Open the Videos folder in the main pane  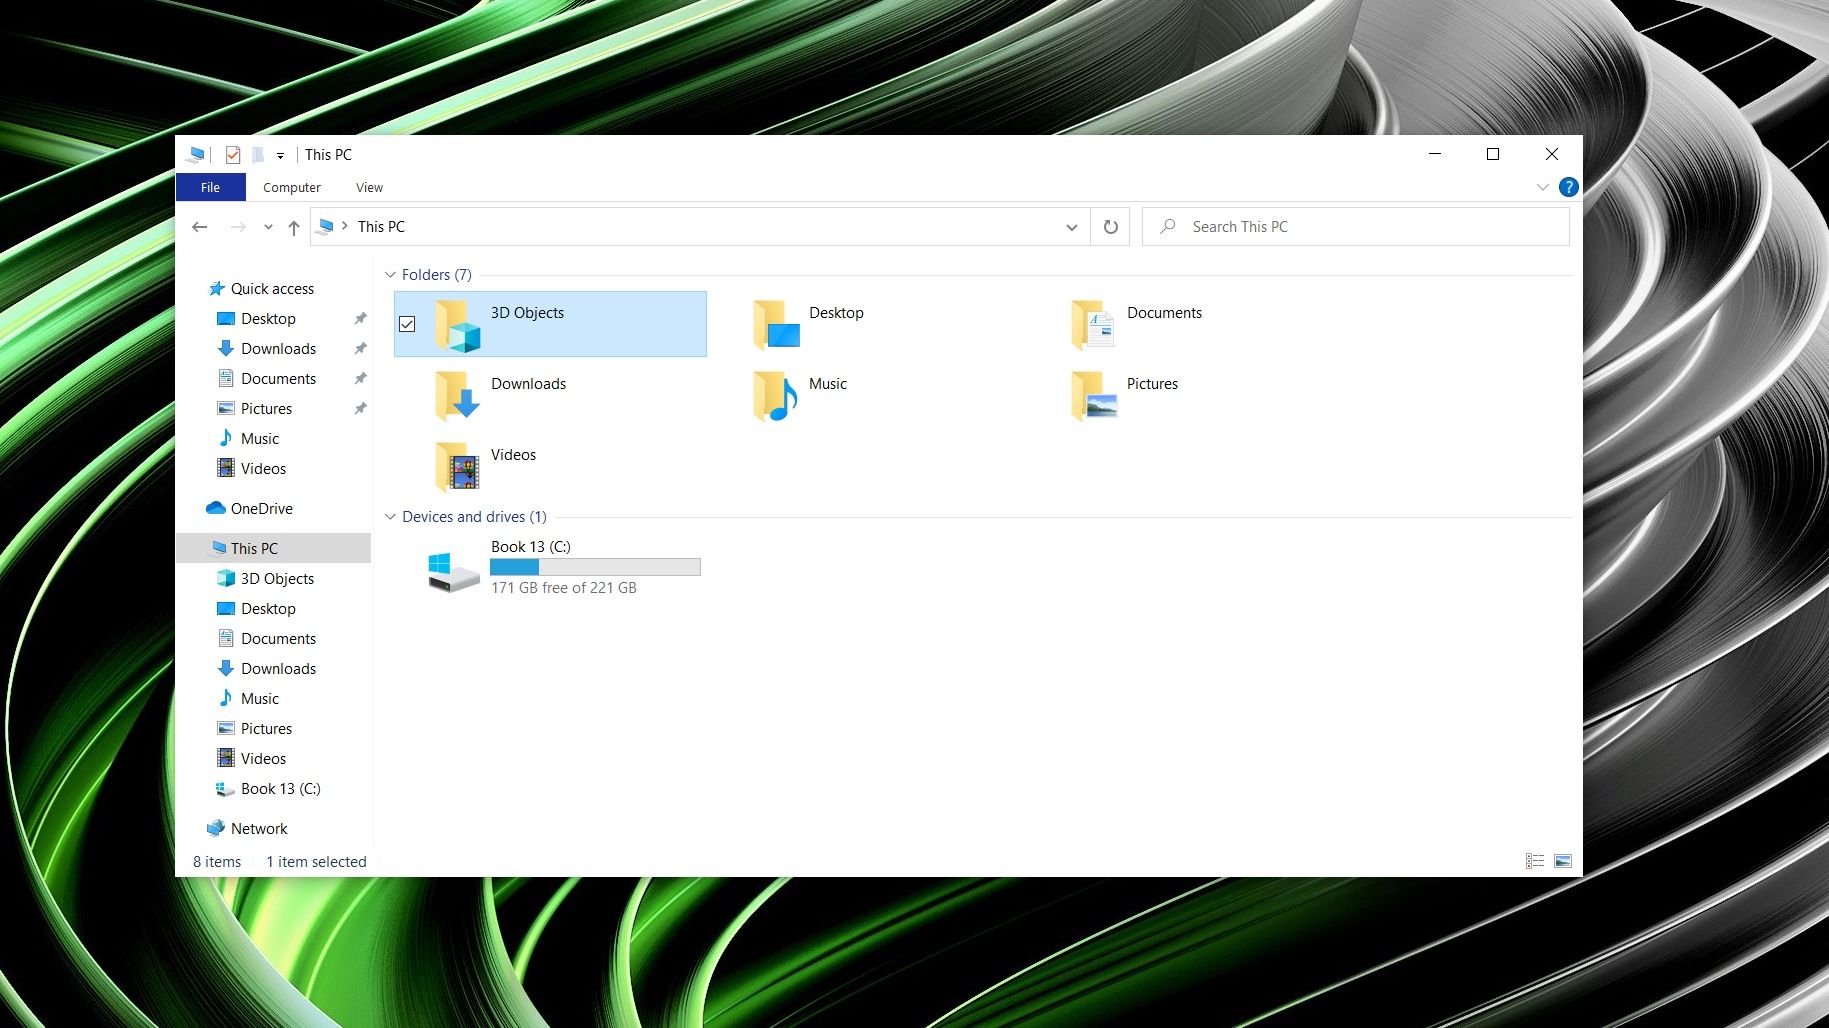pyautogui.click(x=513, y=455)
